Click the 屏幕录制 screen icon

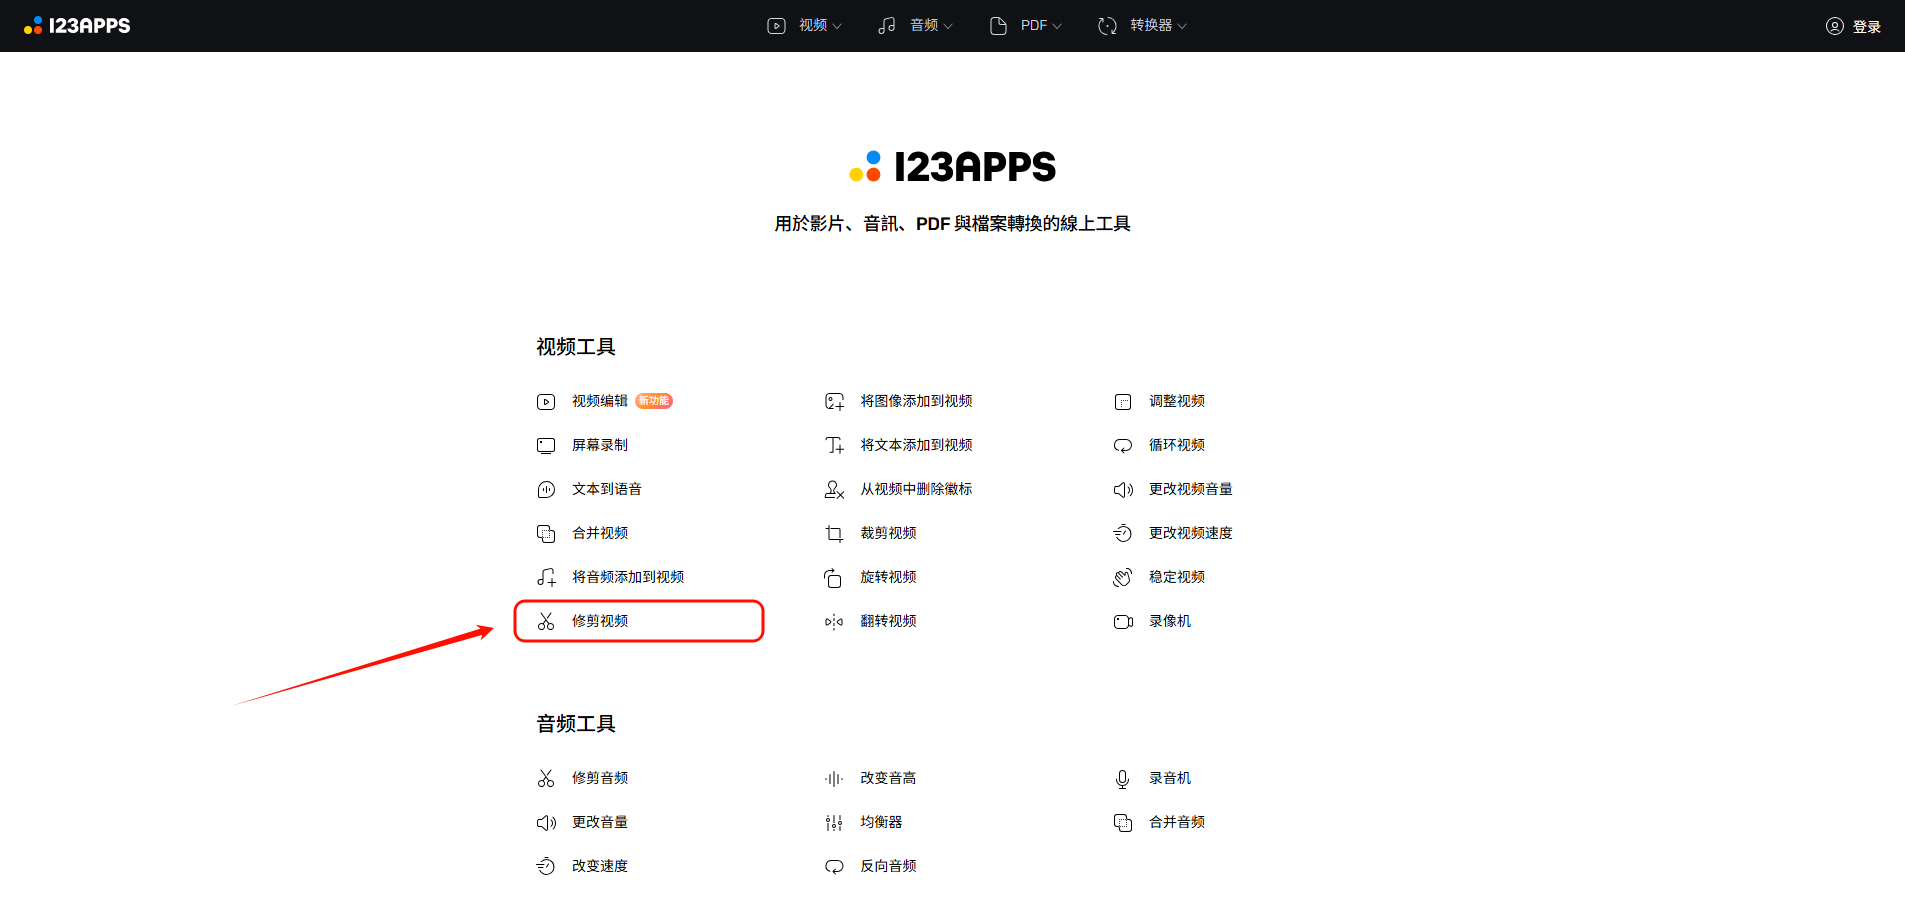click(x=546, y=446)
